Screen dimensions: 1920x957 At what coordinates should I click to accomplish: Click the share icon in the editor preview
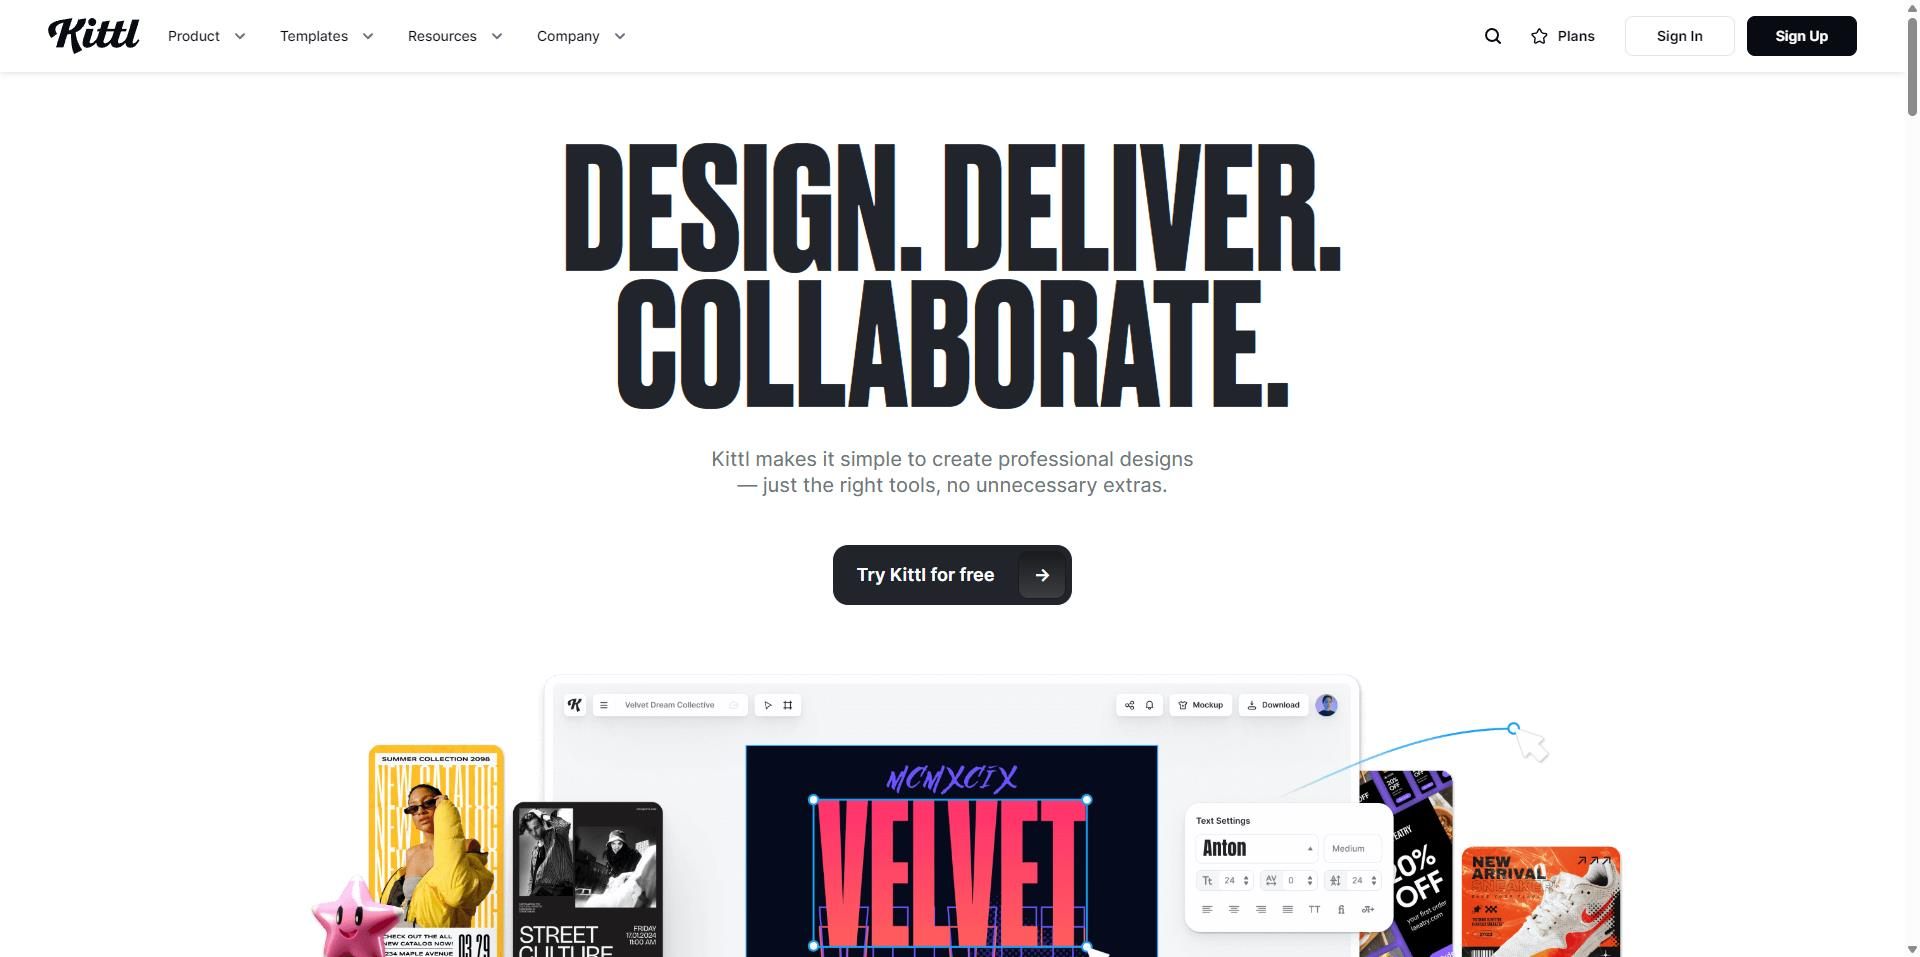pyautogui.click(x=1130, y=705)
